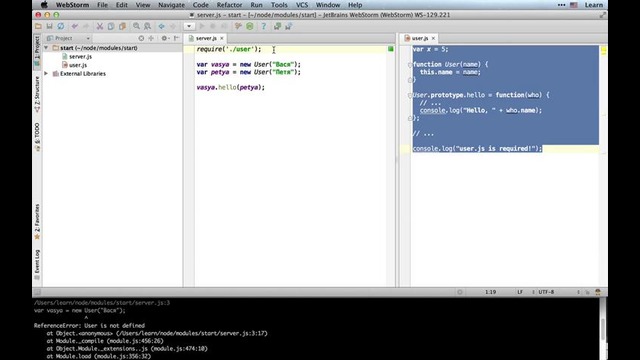
Task: Open the Tools menu
Action: 279,5
